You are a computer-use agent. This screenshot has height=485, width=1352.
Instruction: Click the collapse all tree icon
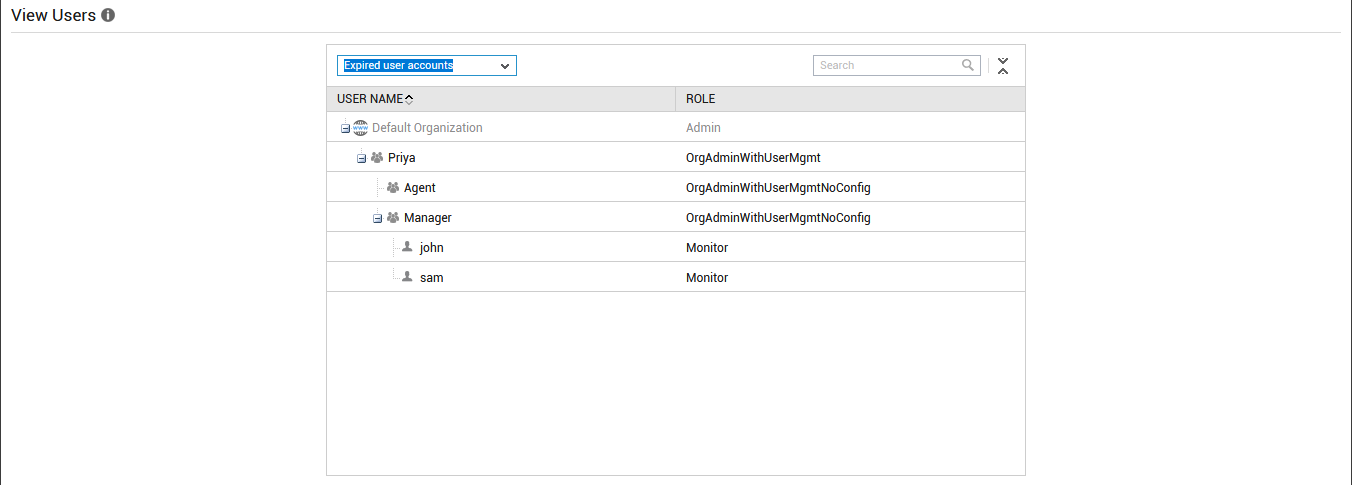point(1003,66)
